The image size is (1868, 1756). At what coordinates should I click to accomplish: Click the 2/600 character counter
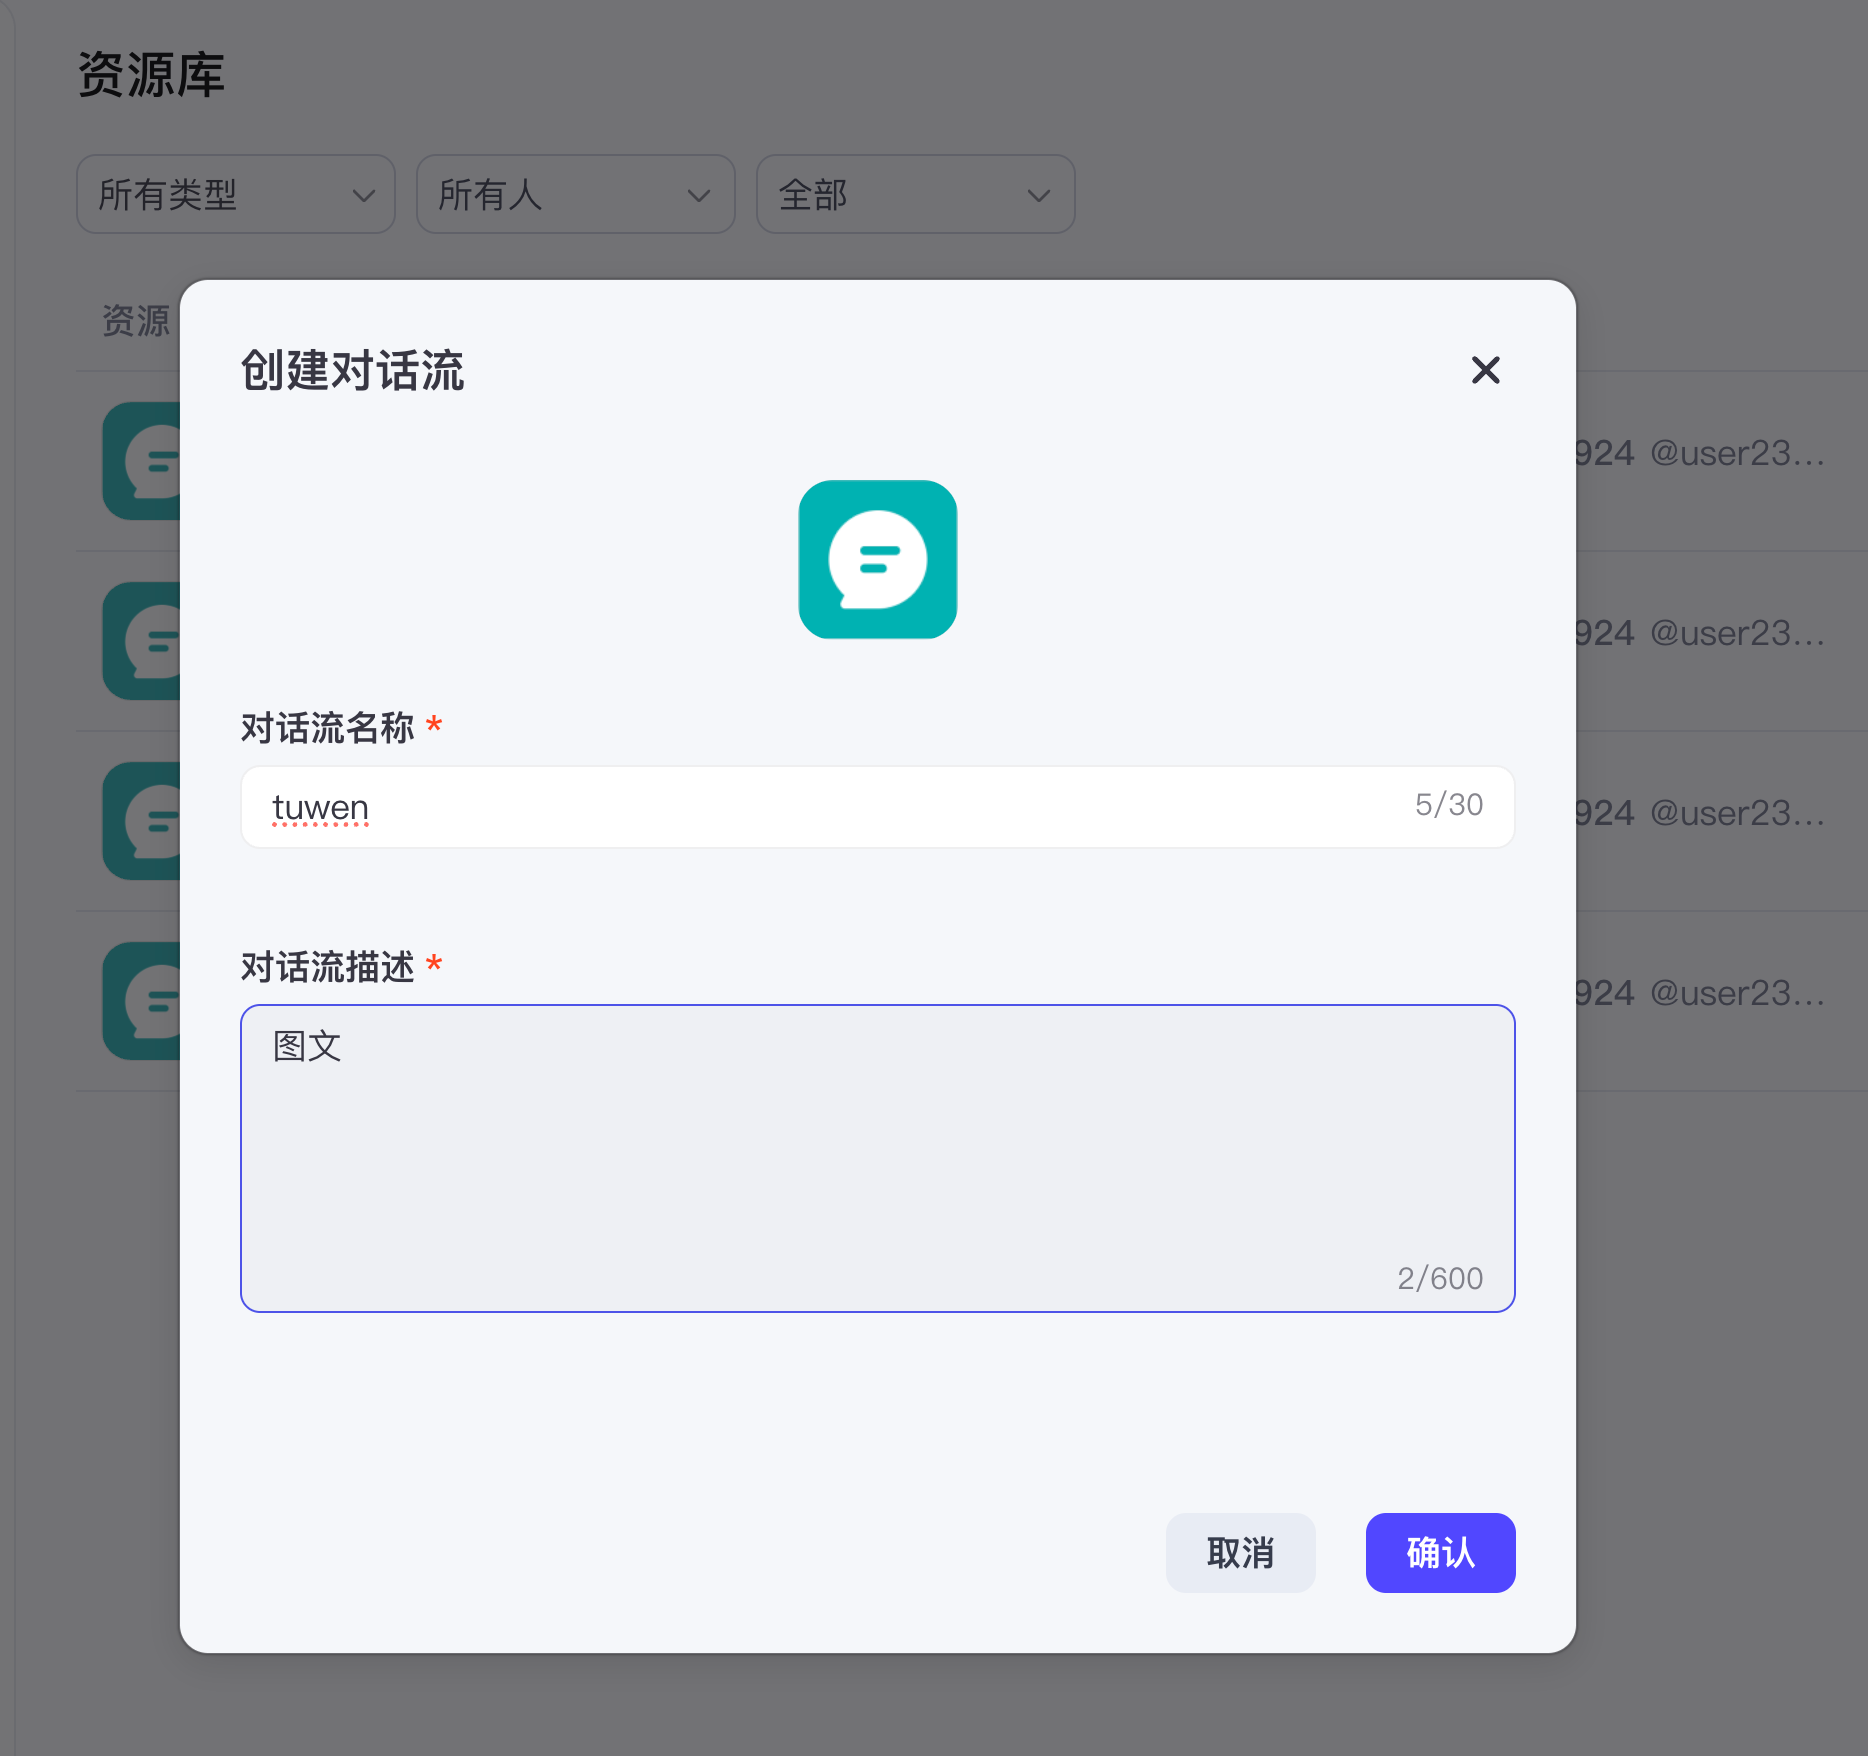click(1440, 1277)
